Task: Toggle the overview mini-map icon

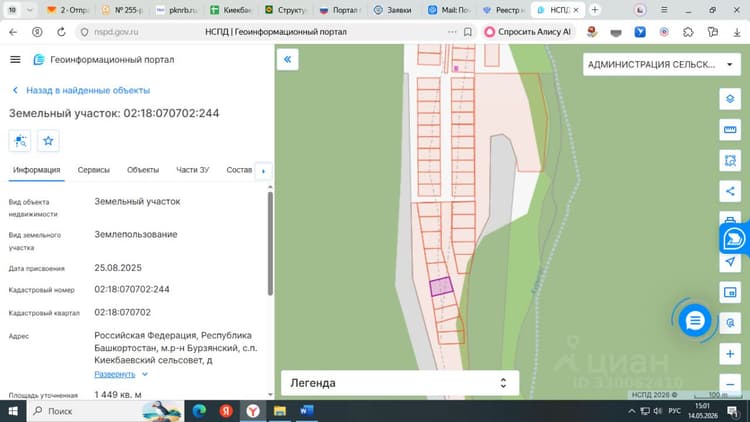Action: pyautogui.click(x=730, y=292)
